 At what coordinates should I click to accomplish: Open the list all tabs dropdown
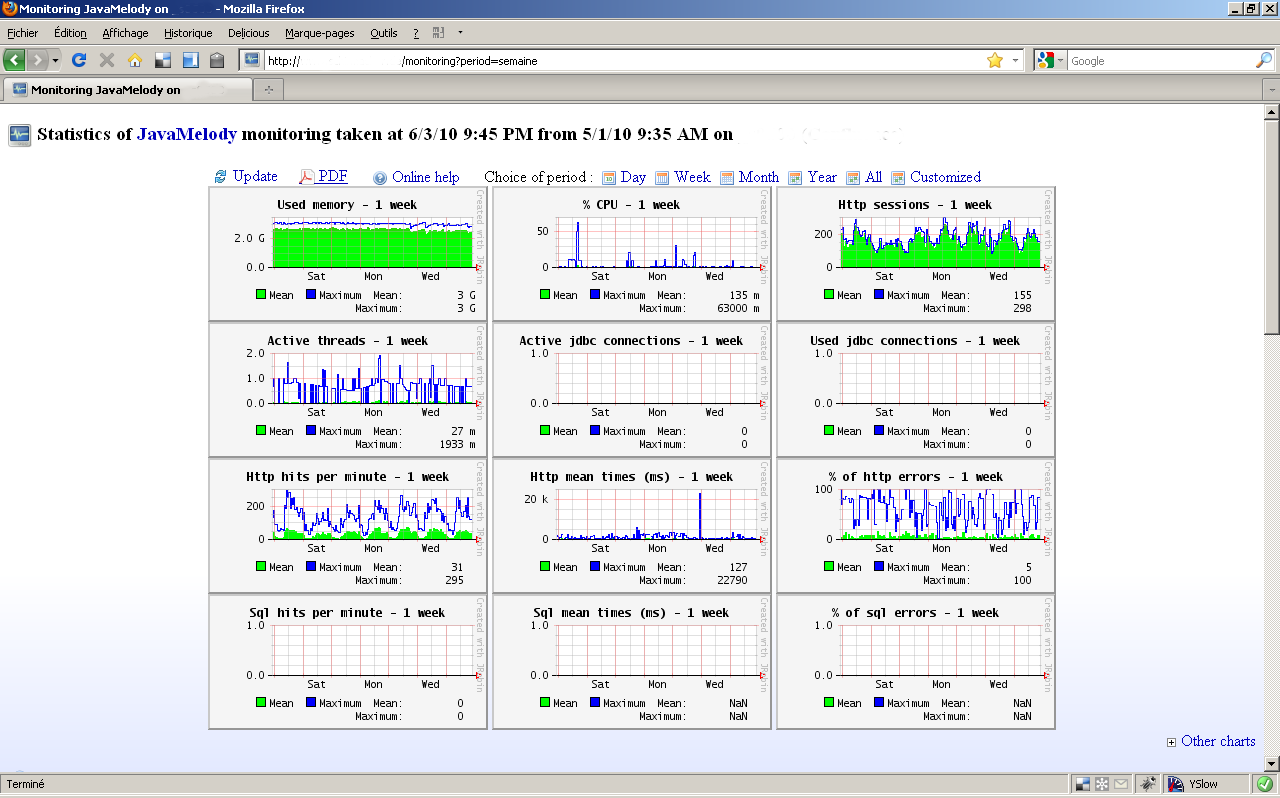point(1271,90)
